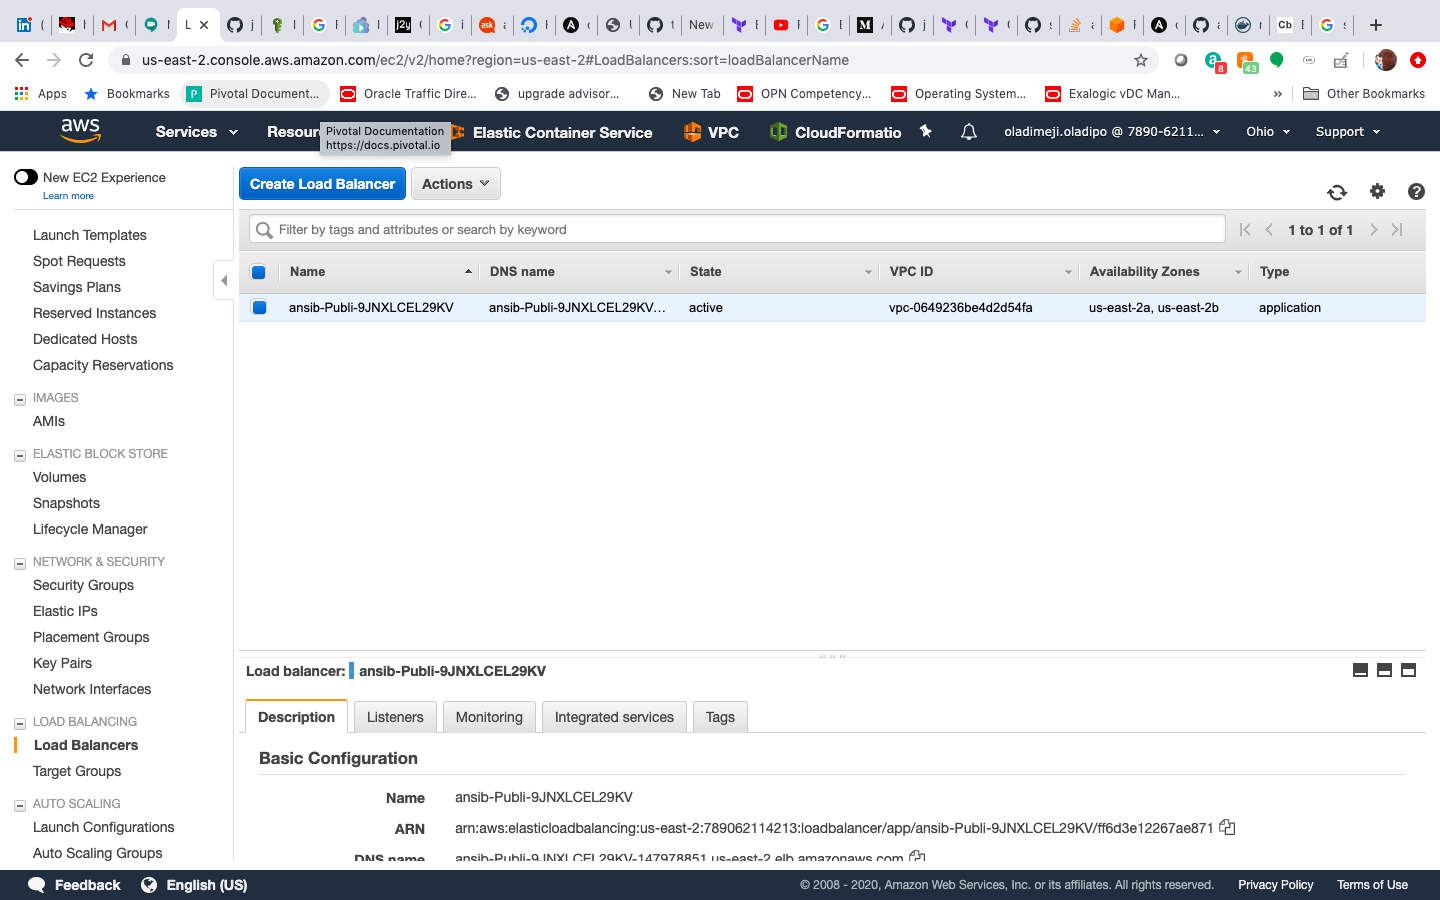Collapse the ELASTIC BLOCK STORE section
The width and height of the screenshot is (1440, 900).
[x=19, y=455]
